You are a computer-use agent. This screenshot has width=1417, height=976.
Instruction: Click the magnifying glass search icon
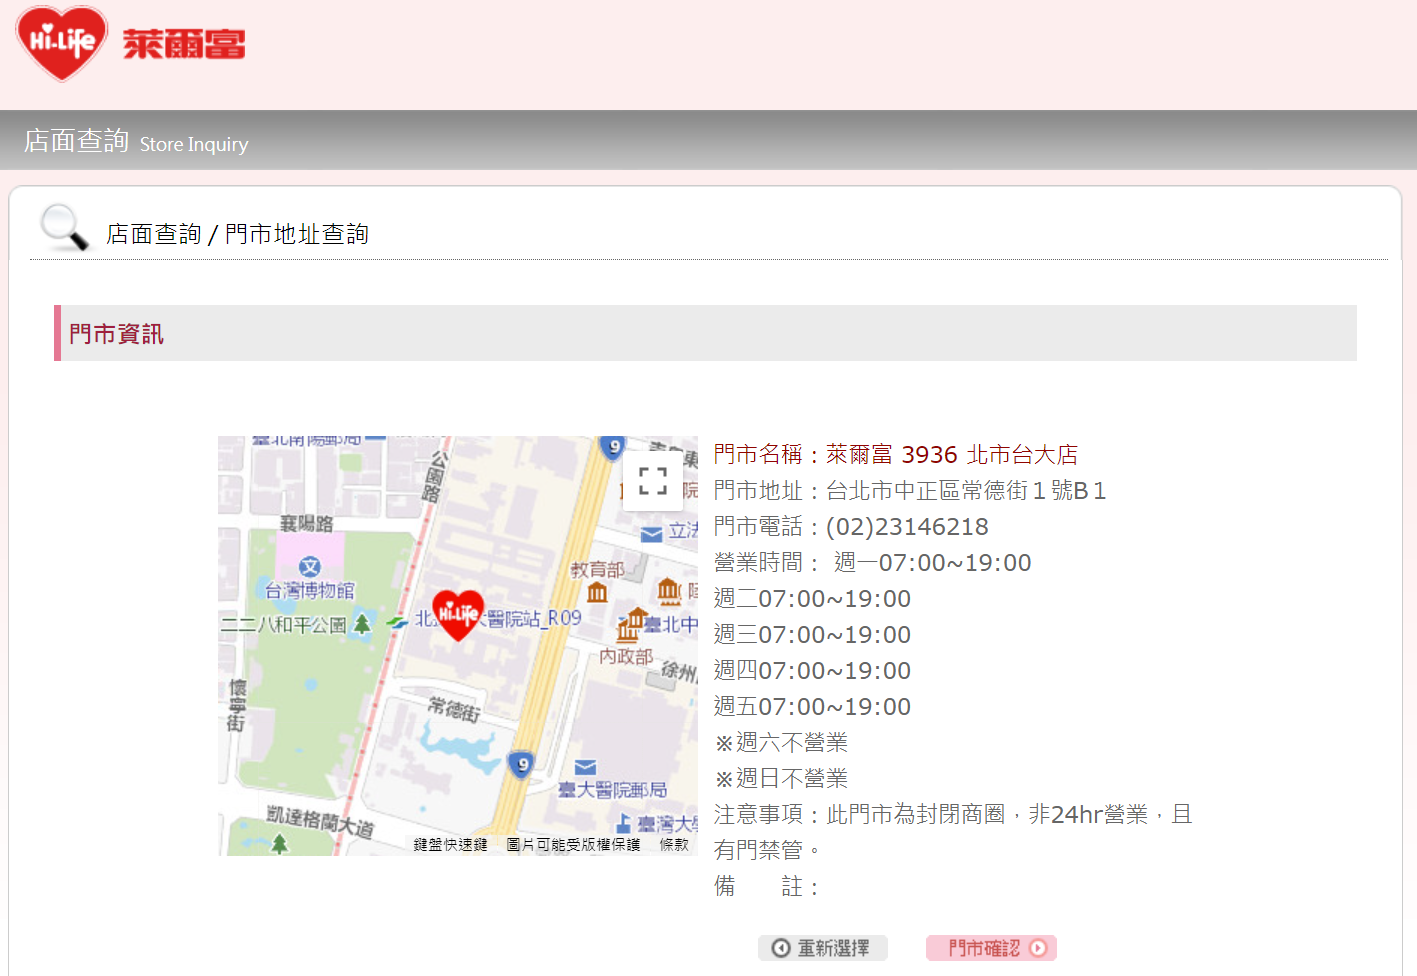[65, 227]
